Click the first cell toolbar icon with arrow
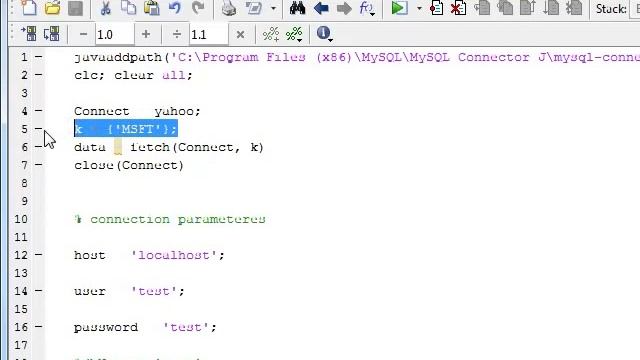Image resolution: width=640 pixels, height=360 pixels. (x=29, y=33)
